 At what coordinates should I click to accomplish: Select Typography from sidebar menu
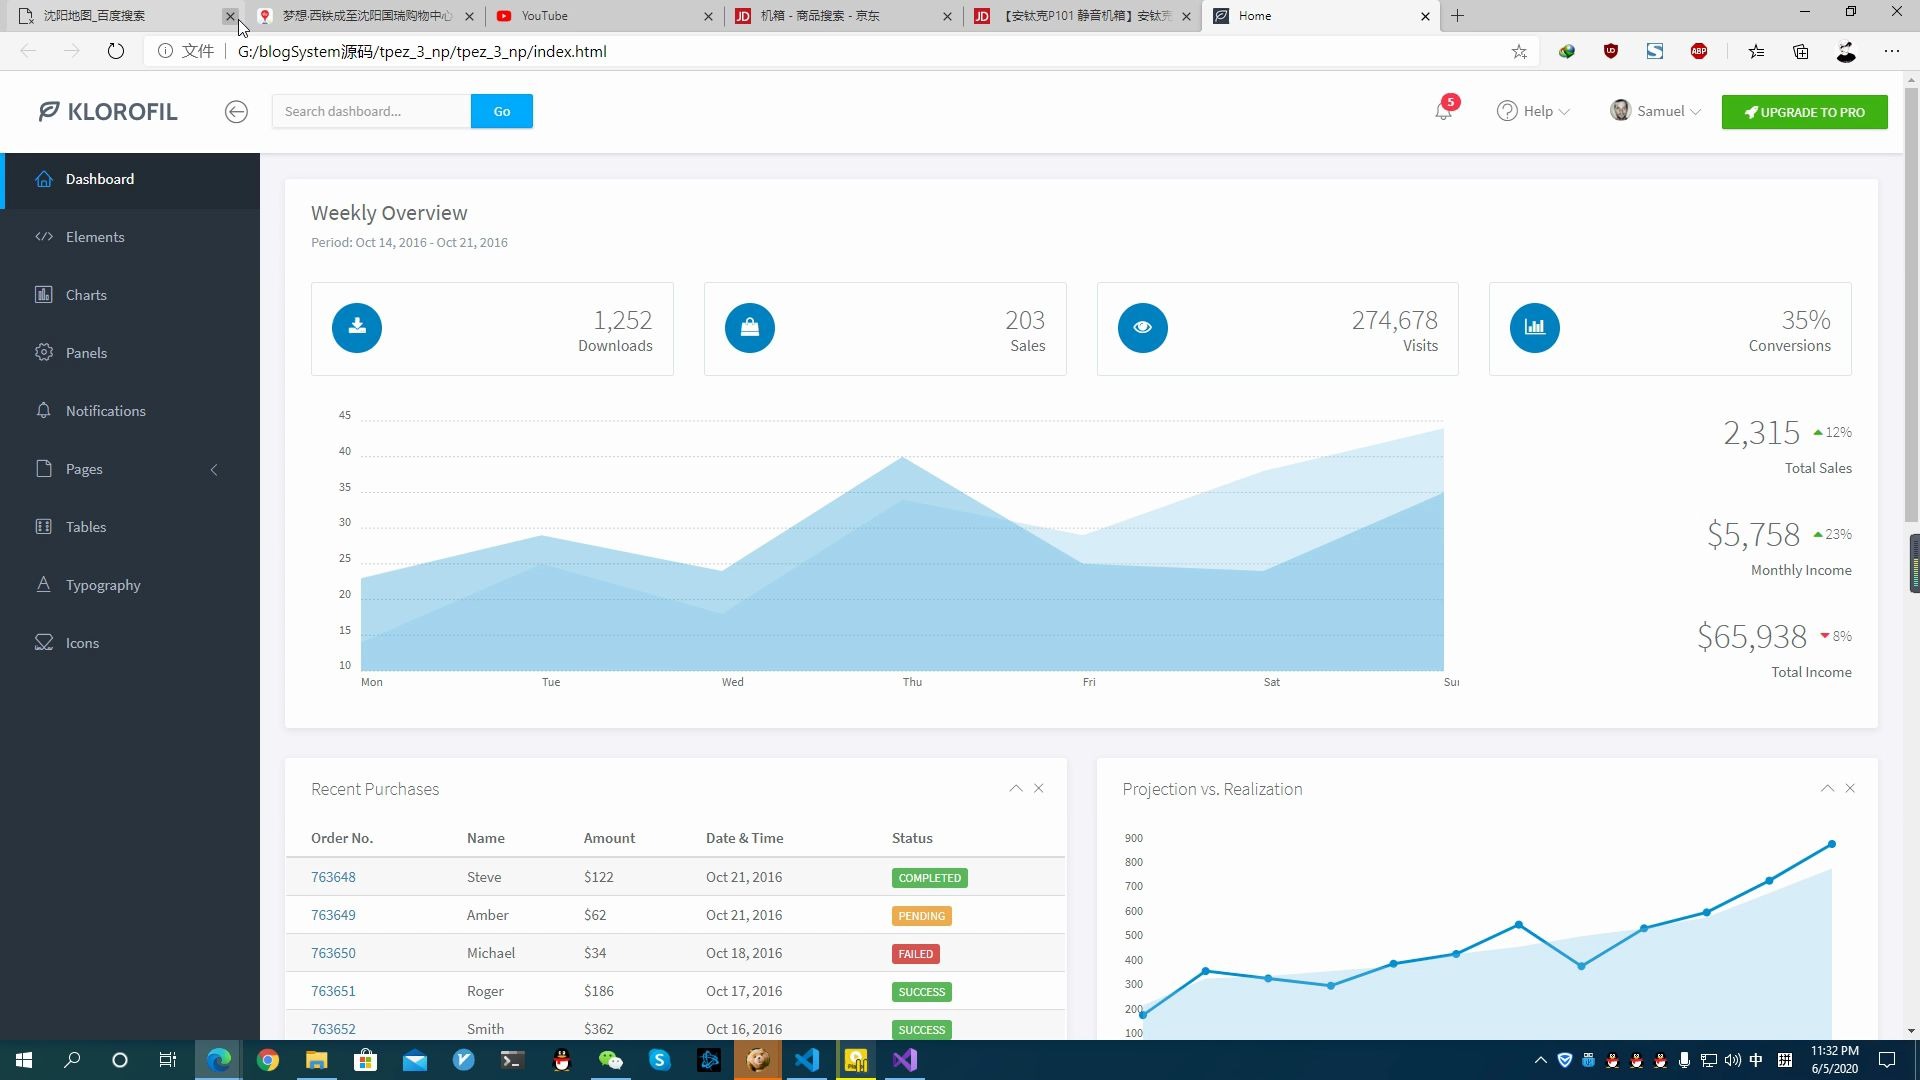(x=104, y=584)
